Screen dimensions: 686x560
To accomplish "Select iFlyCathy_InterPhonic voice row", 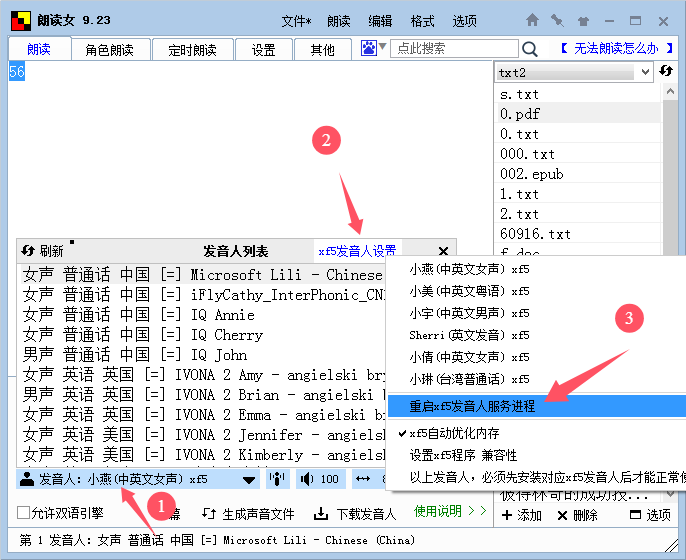I will pos(203,294).
